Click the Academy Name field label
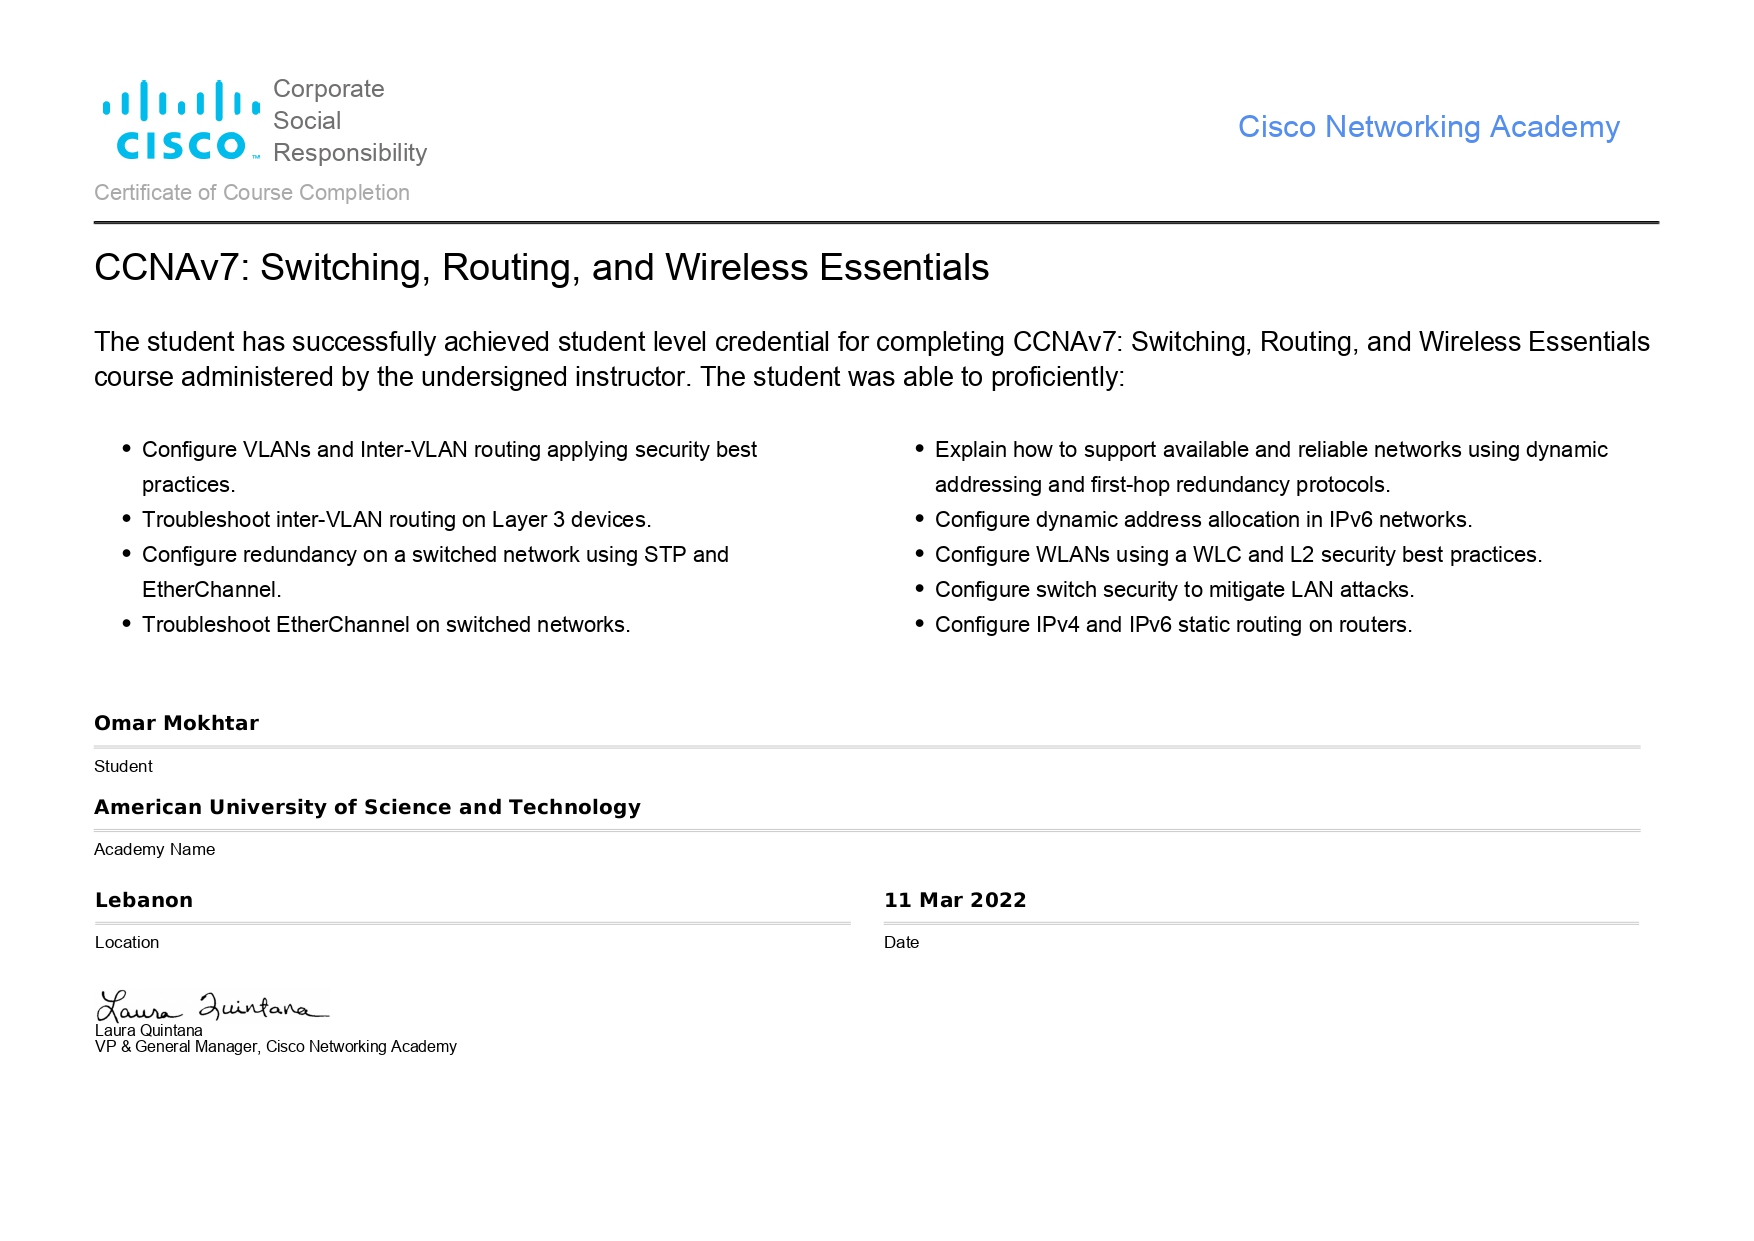 [x=154, y=850]
